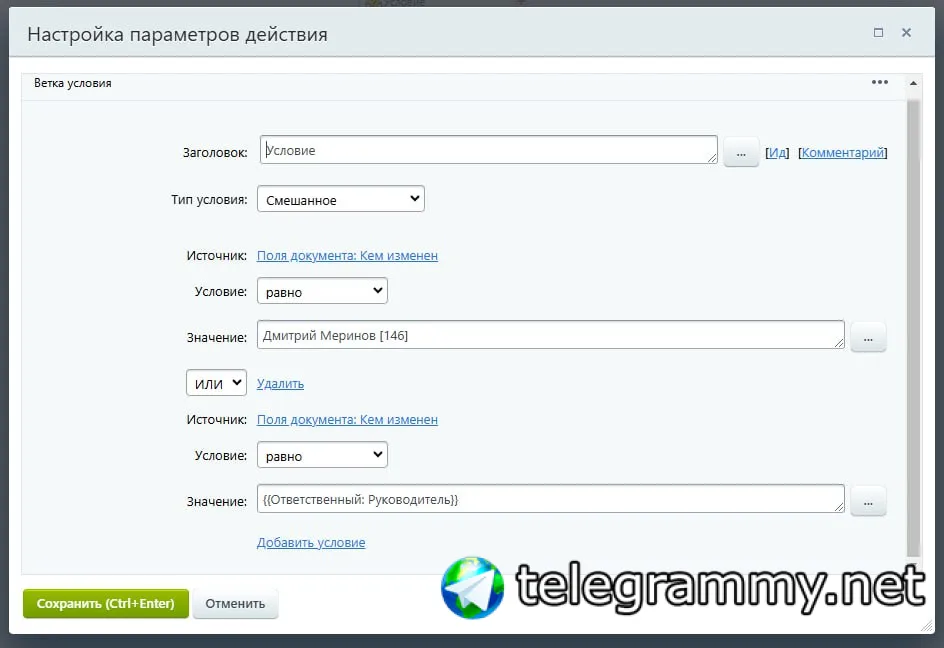Viewport: 944px width, 648px height.
Task: Open the Тип условия dropdown Смешанное
Action: click(341, 199)
